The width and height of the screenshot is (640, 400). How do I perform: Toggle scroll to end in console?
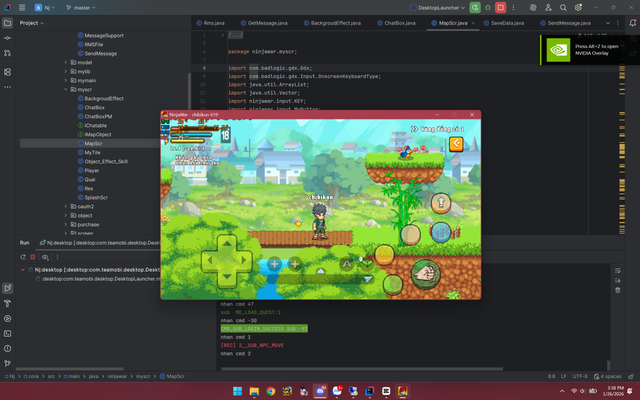click(618, 280)
